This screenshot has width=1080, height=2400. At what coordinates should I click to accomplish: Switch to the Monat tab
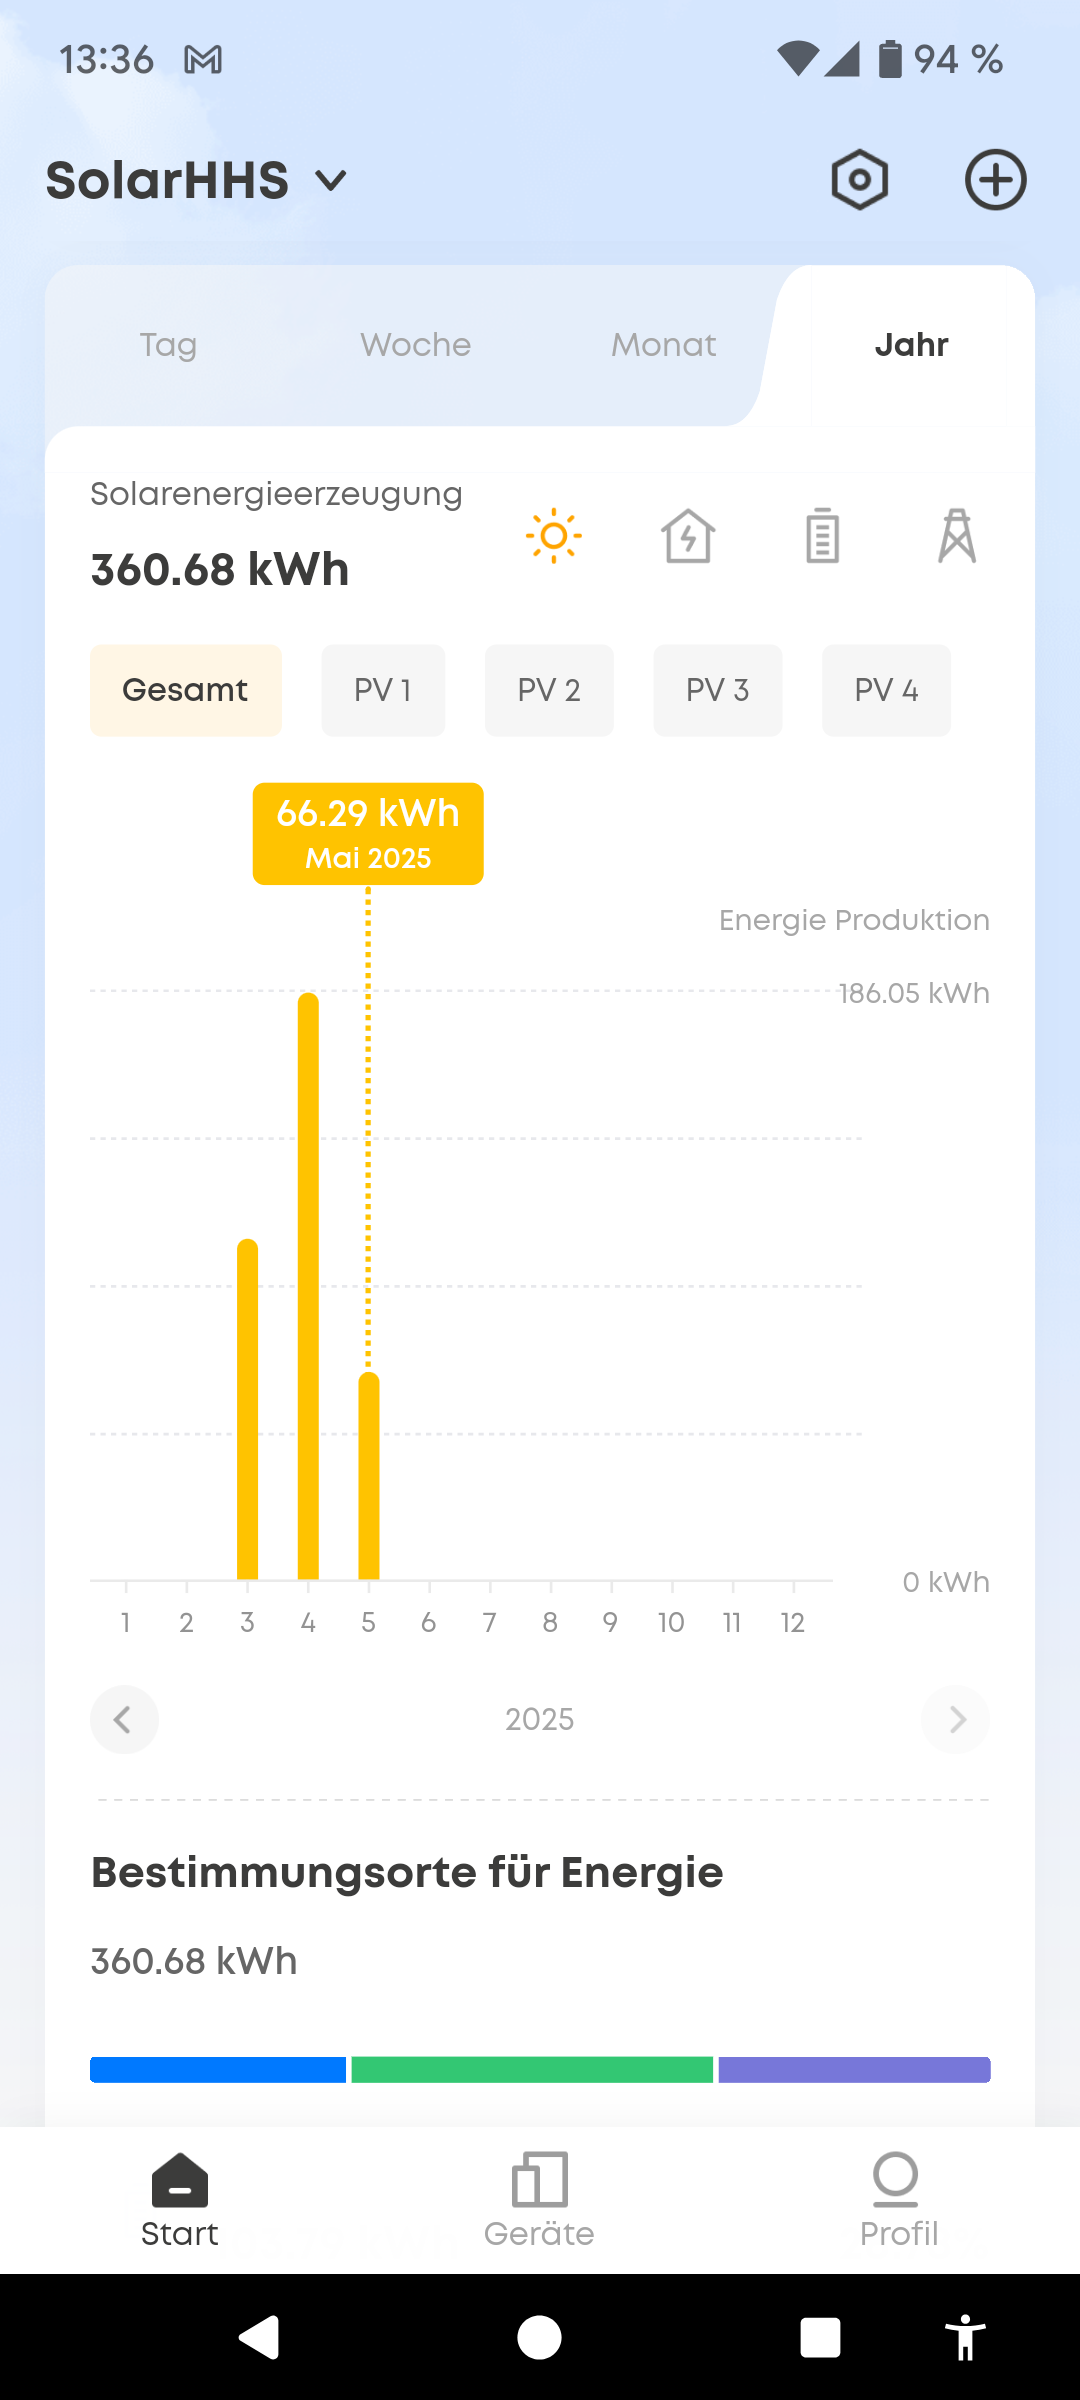663,345
